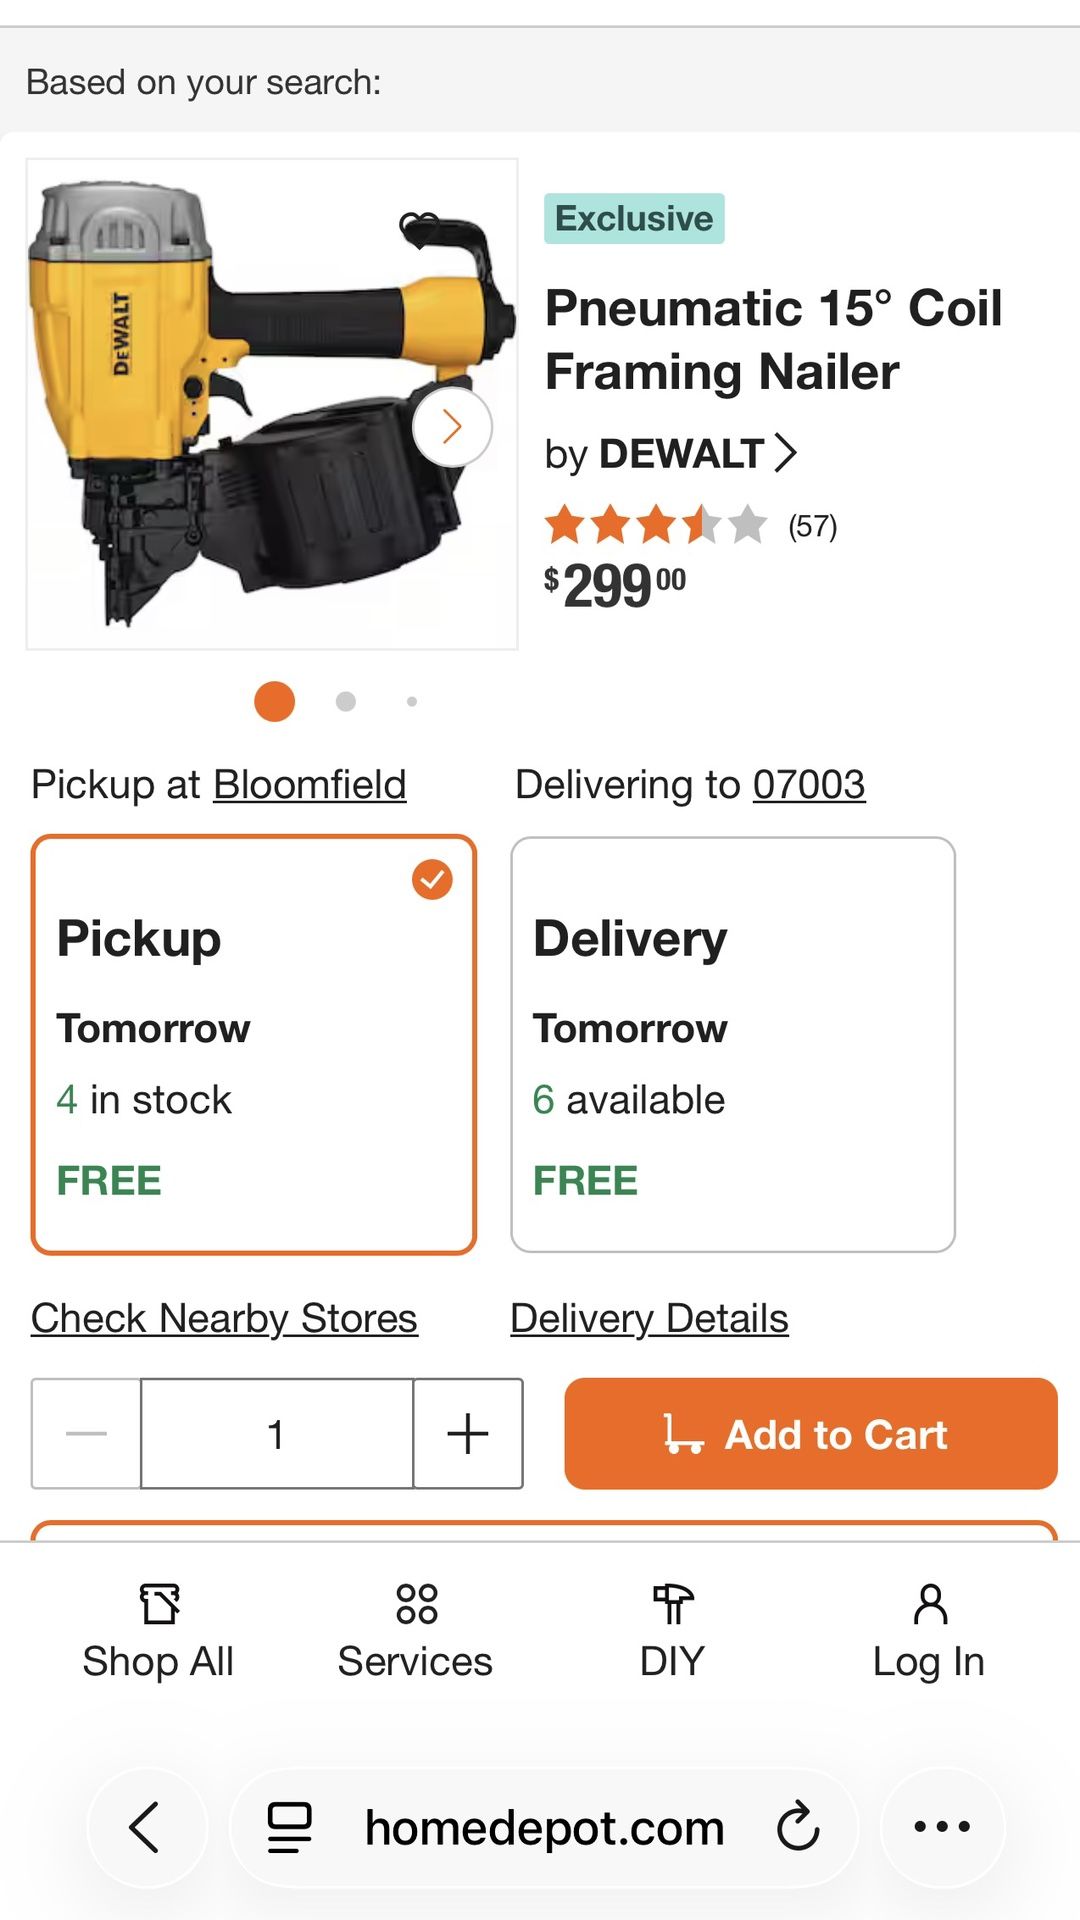Go back using the browser back arrow
Screen dimensions: 1080x1920
click(146, 1827)
